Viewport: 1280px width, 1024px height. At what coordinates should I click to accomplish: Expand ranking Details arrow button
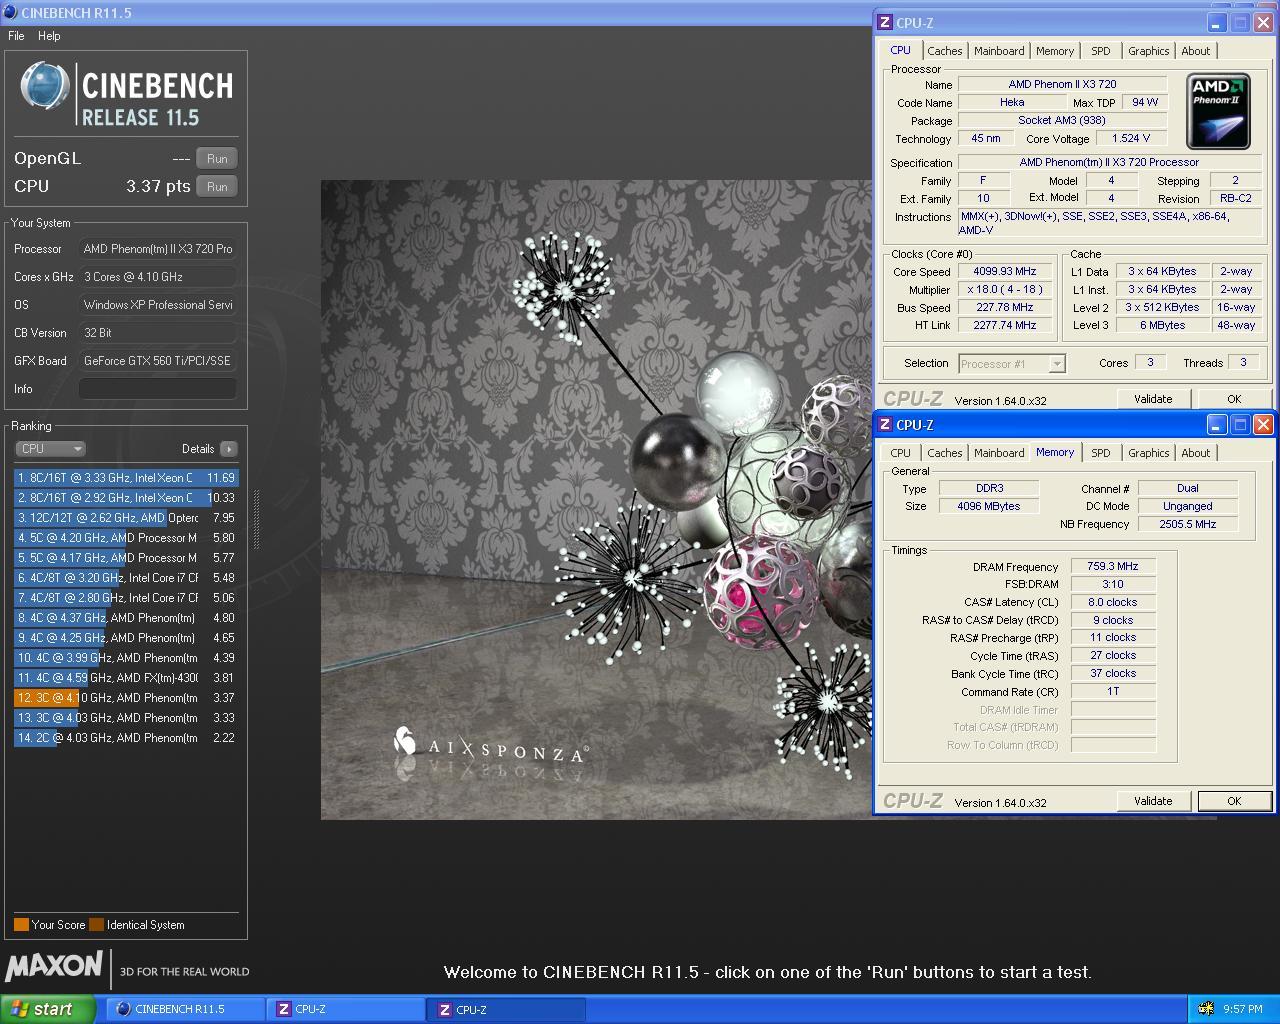(229, 449)
